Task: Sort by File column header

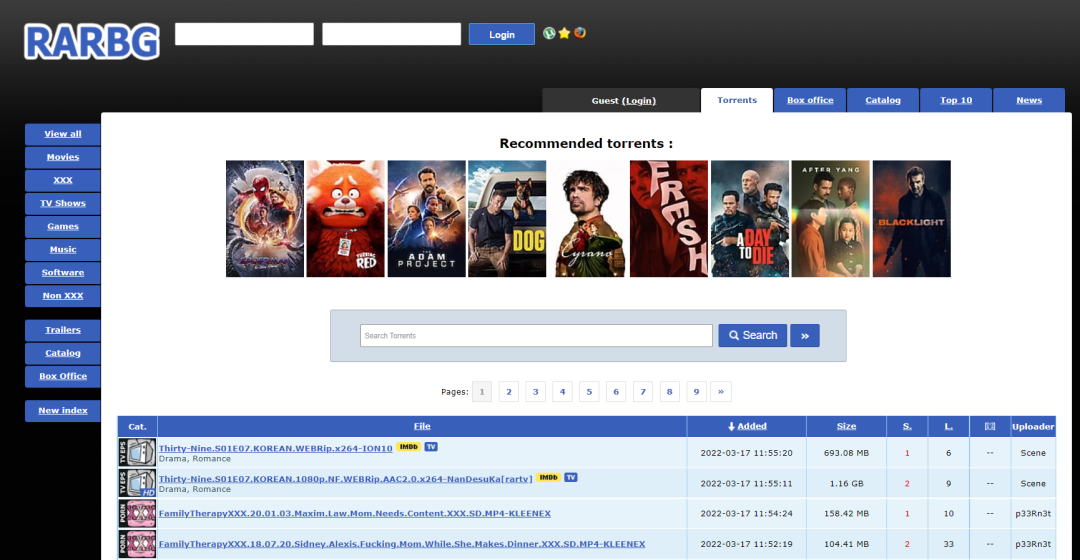Action: [x=422, y=426]
